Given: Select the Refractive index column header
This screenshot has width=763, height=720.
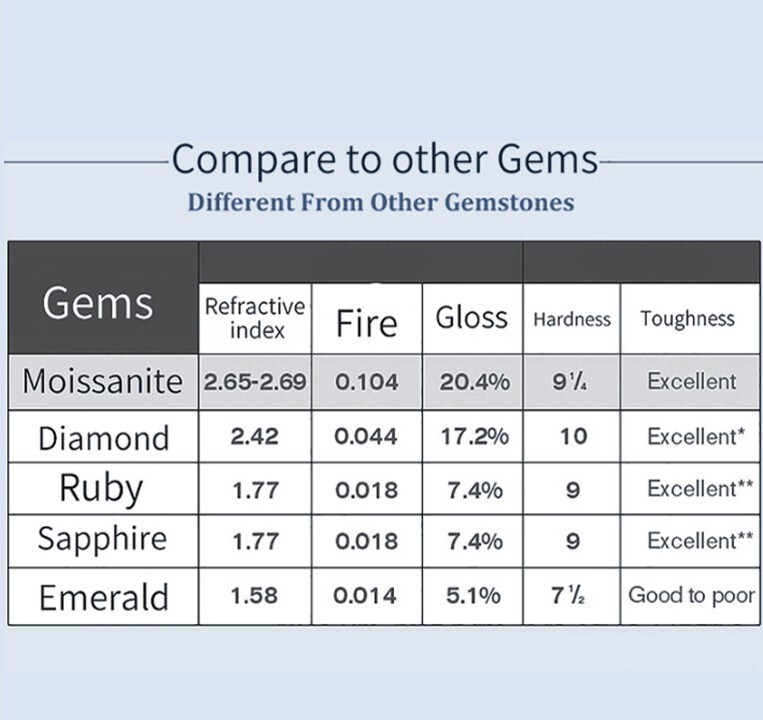Looking at the screenshot, I should (x=255, y=319).
